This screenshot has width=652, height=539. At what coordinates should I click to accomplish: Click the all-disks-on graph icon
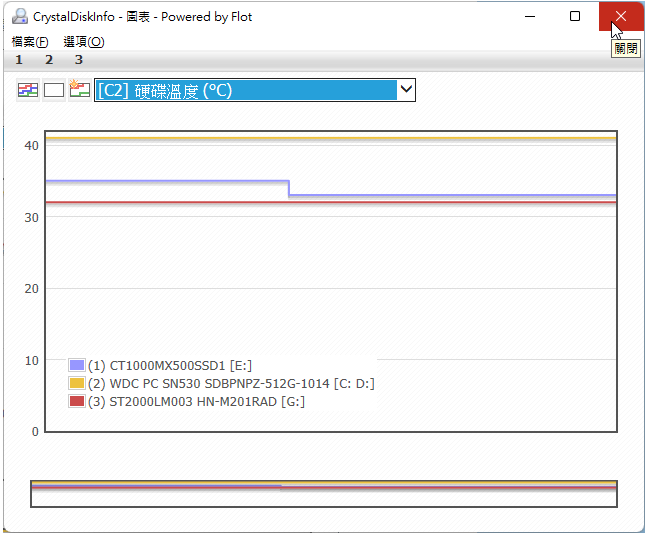click(28, 90)
